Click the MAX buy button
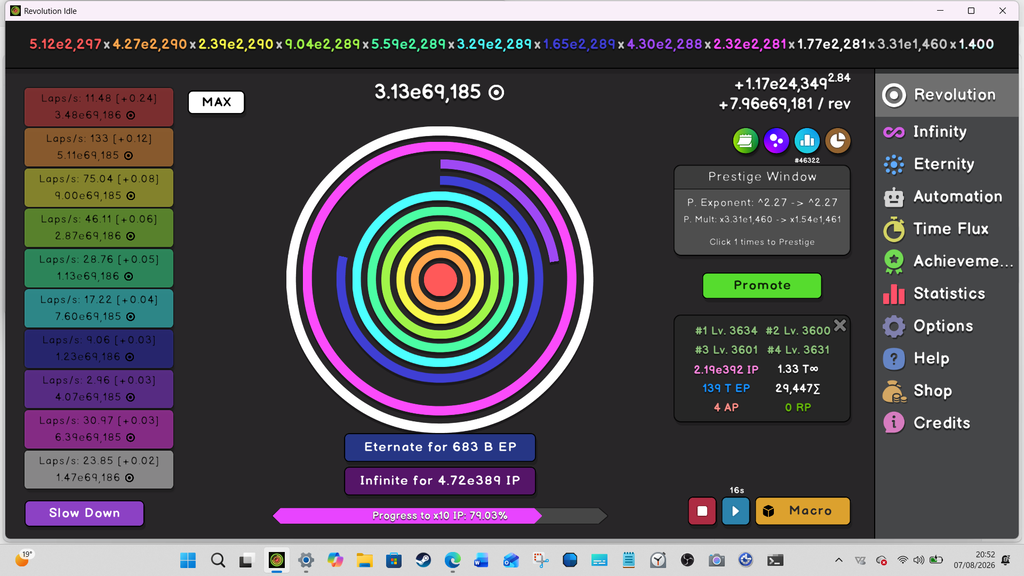 coord(216,102)
